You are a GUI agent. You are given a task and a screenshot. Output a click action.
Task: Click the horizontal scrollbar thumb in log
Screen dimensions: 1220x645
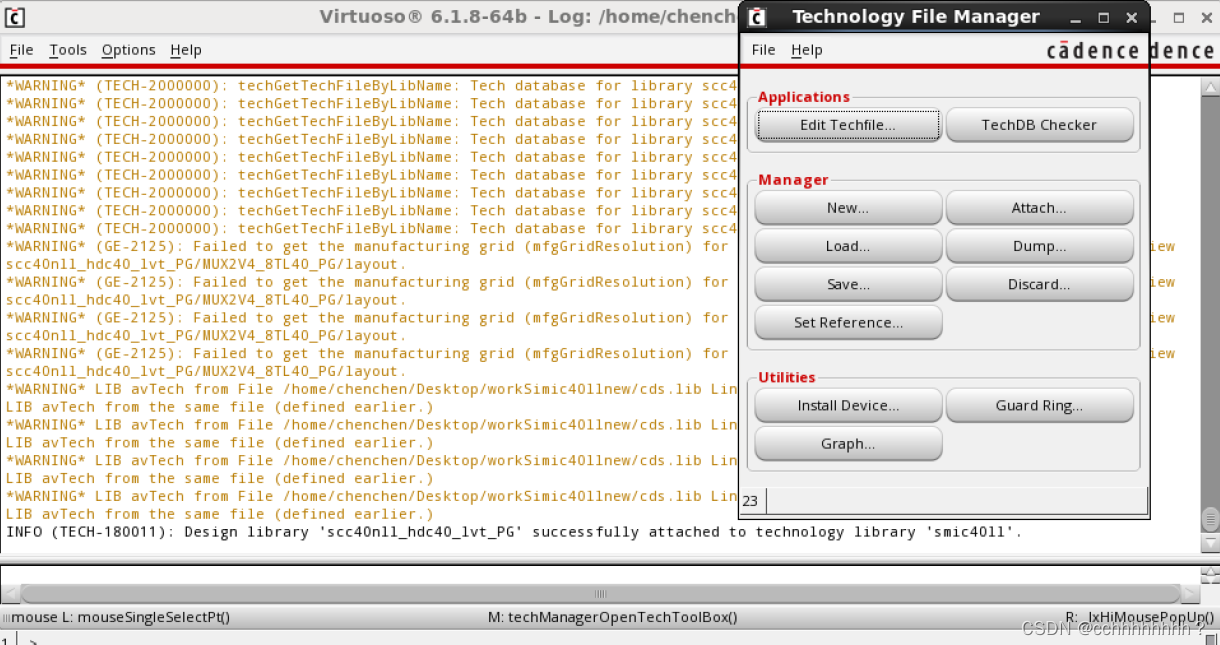[600, 593]
